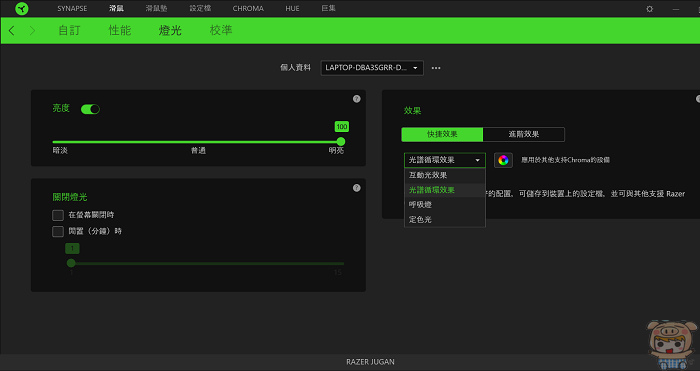Click the Razer logo icon
700x371 pixels.
(x=21, y=8)
